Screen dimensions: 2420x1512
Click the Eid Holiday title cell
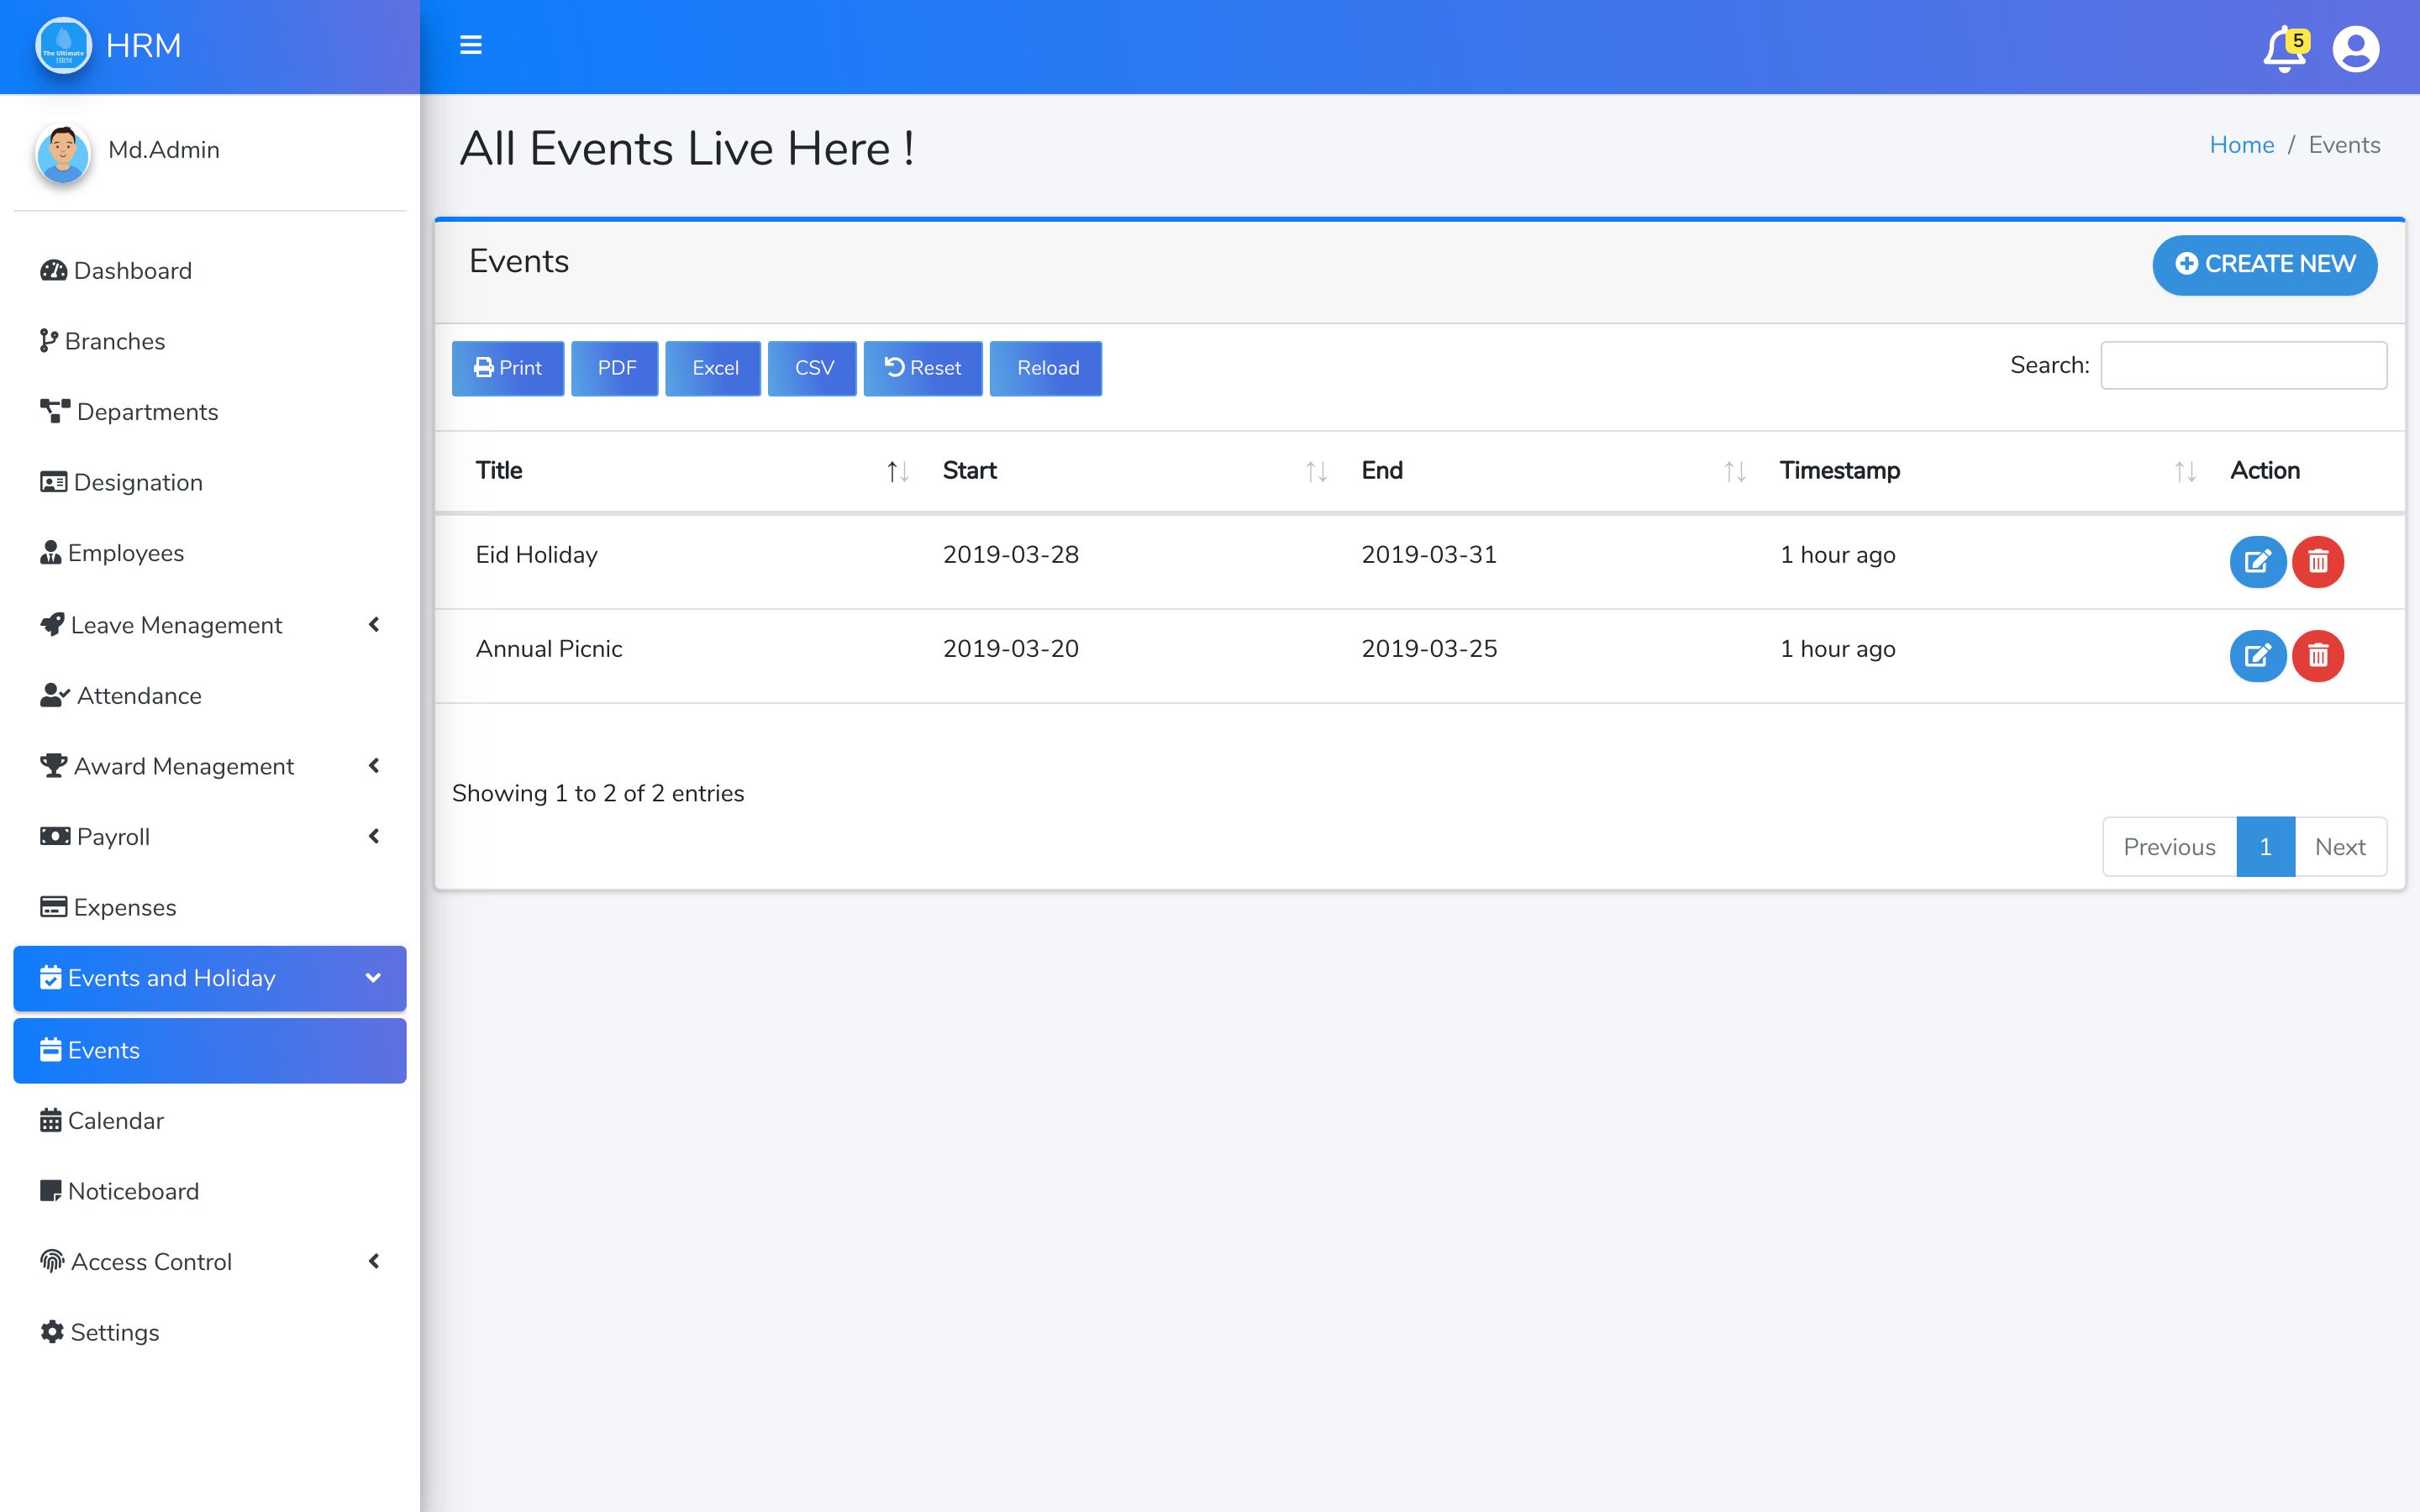coord(536,555)
